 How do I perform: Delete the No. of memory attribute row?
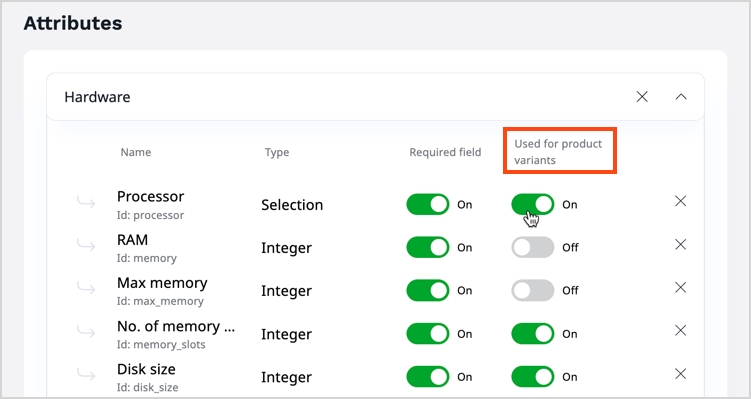(681, 331)
